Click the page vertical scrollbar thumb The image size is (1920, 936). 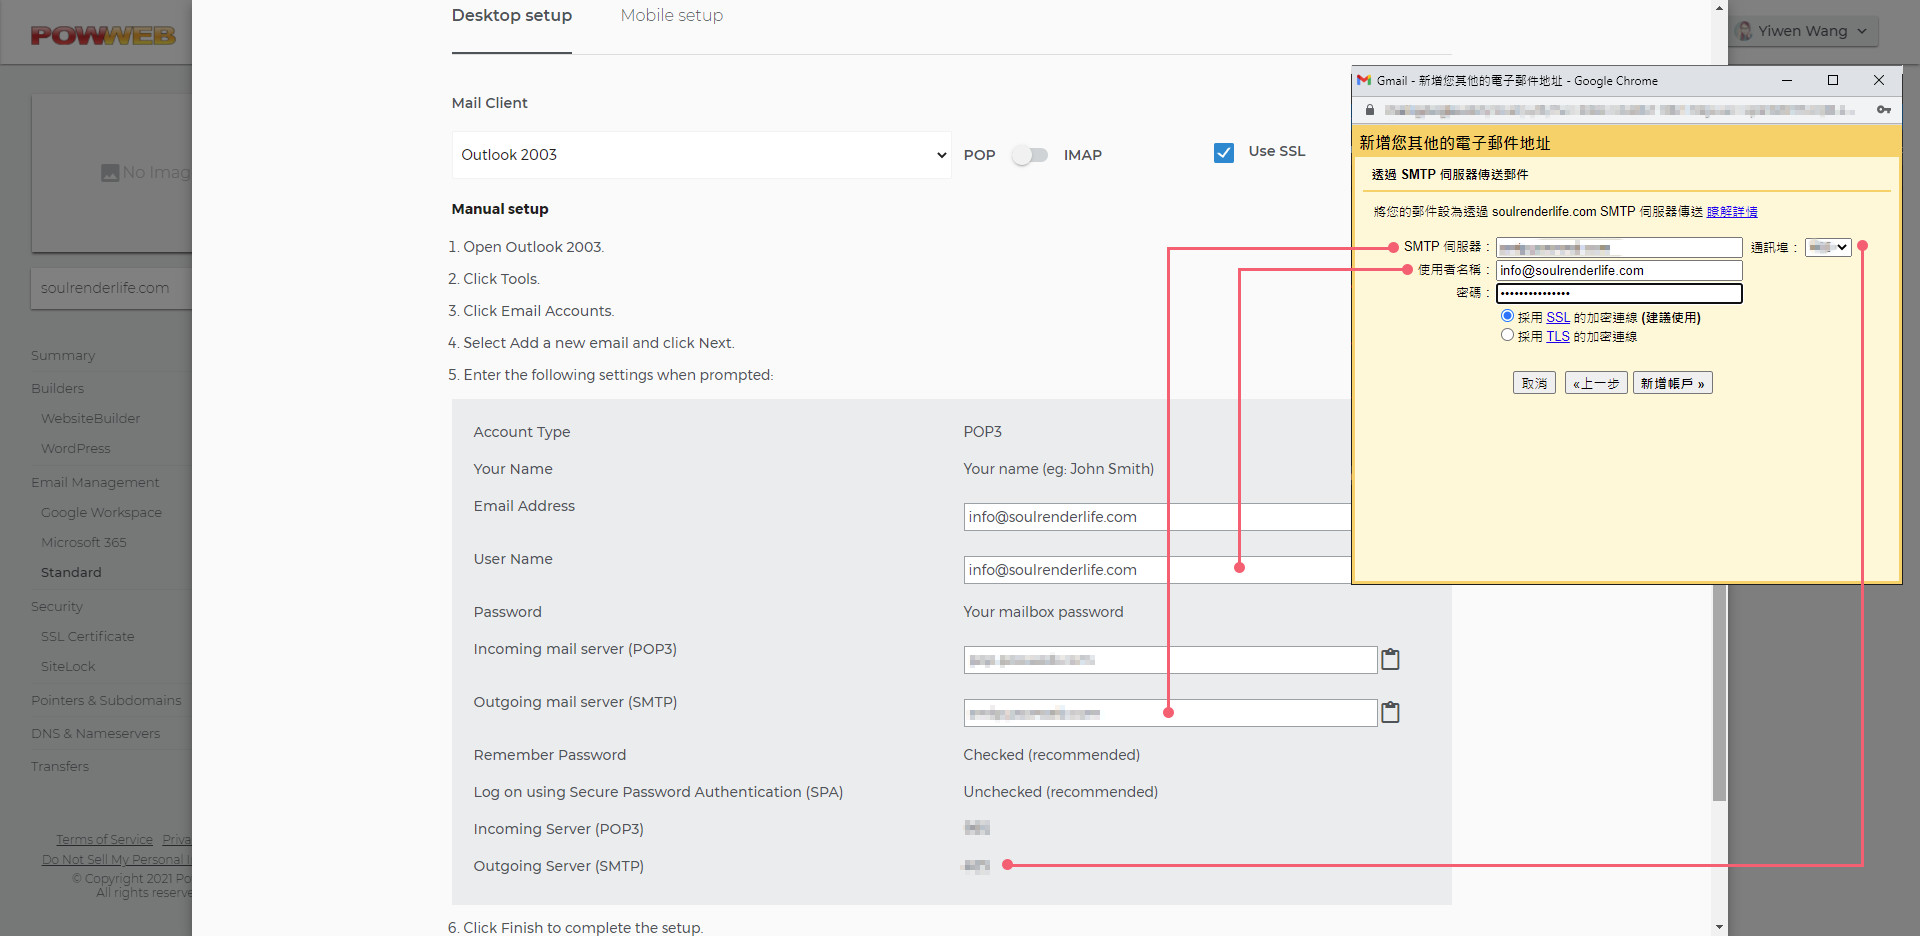[1720, 692]
